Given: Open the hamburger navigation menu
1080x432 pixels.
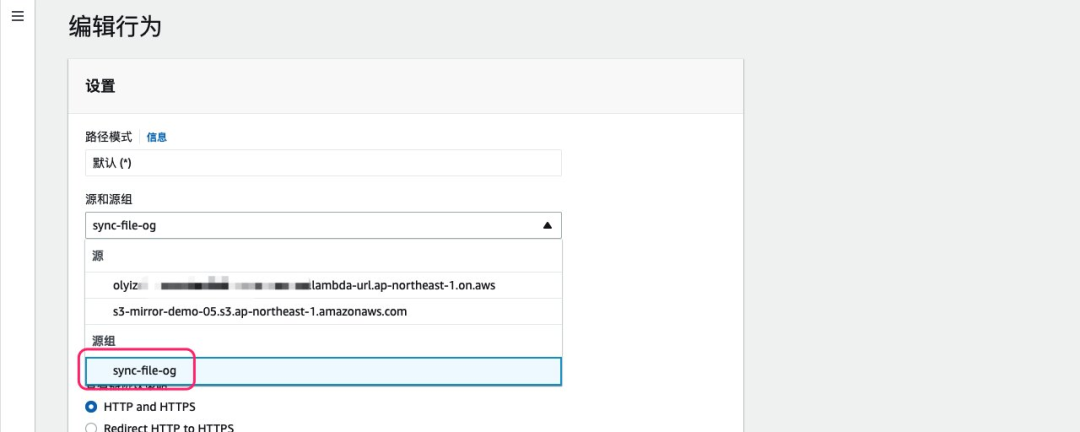Looking at the screenshot, I should coord(17,17).
